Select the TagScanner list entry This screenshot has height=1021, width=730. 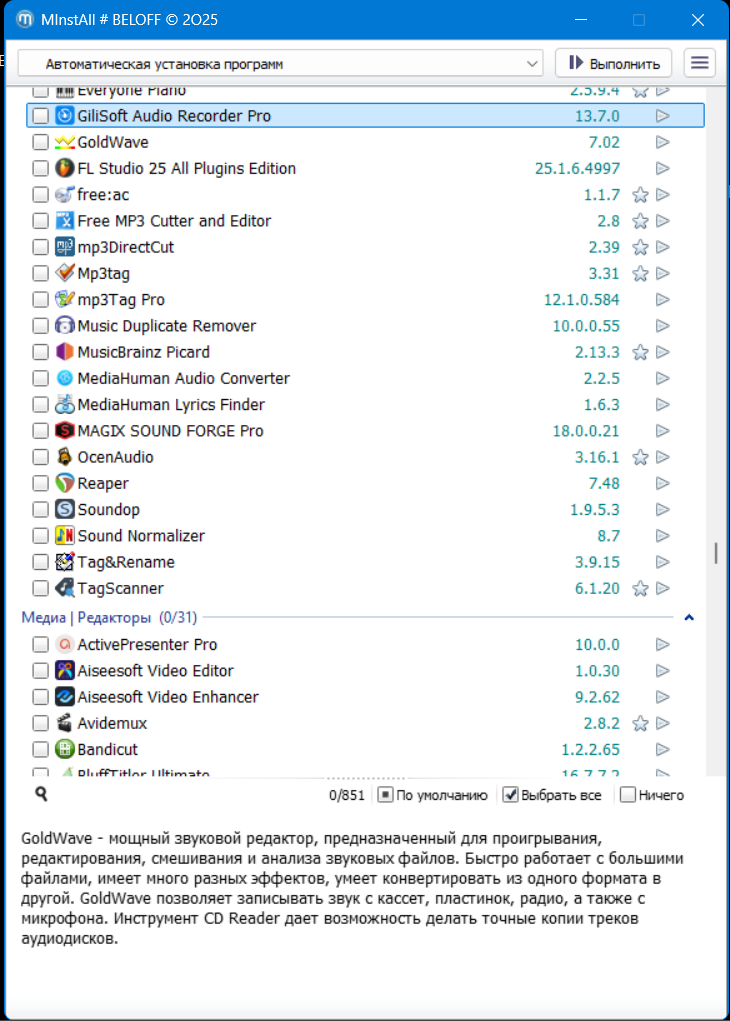[x=120, y=588]
